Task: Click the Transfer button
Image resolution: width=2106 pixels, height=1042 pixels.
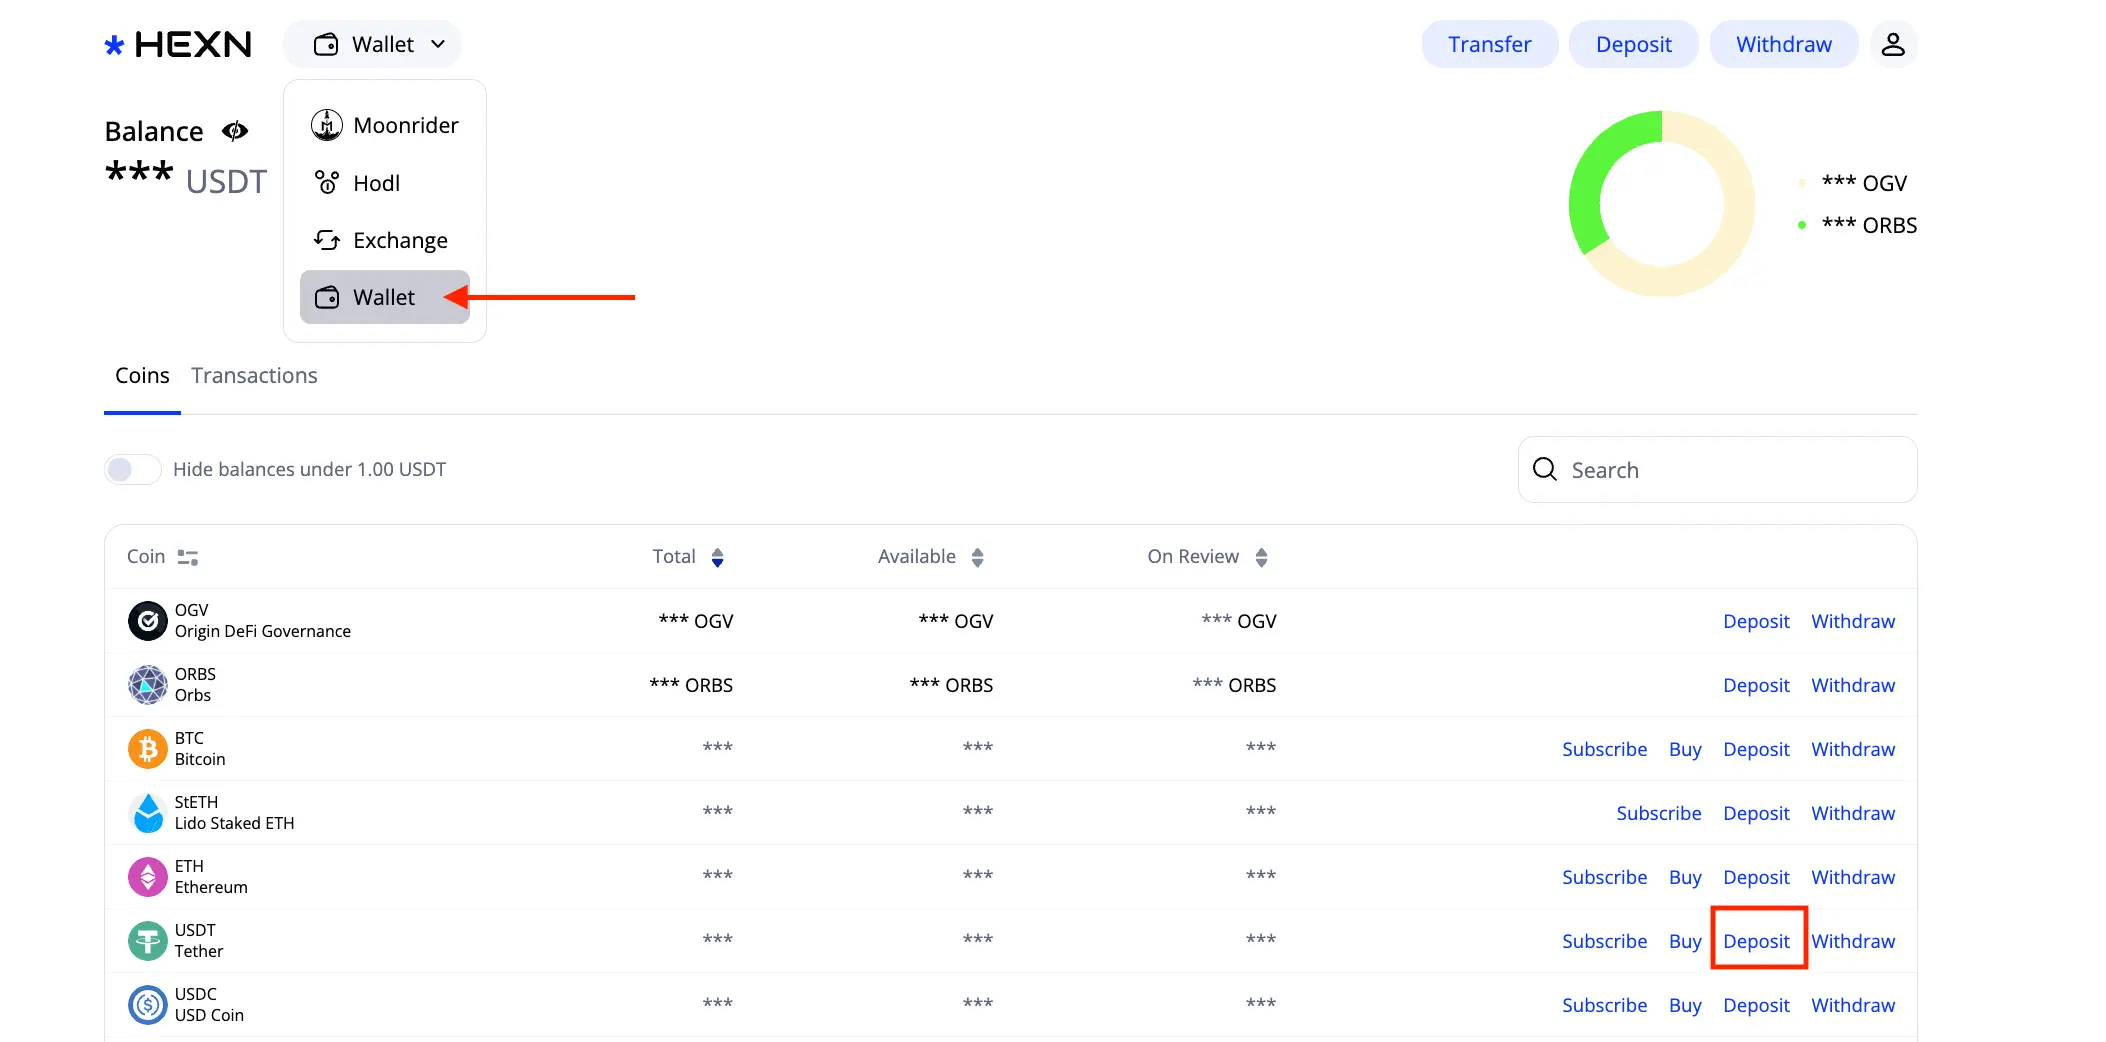Action: 1490,44
